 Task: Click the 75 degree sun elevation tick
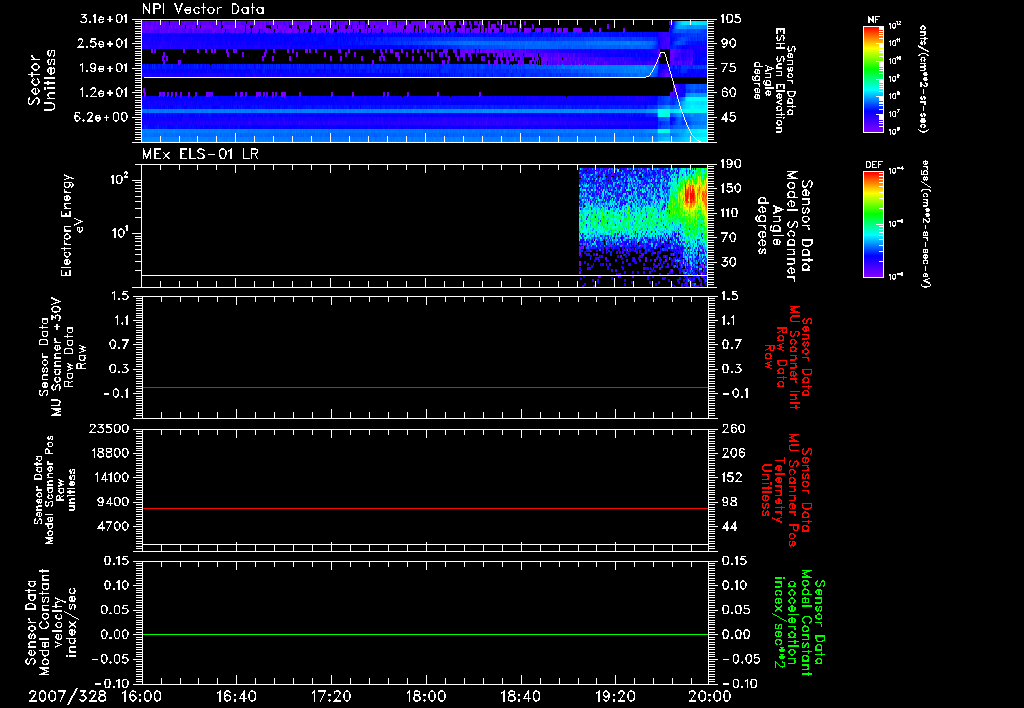coord(728,68)
